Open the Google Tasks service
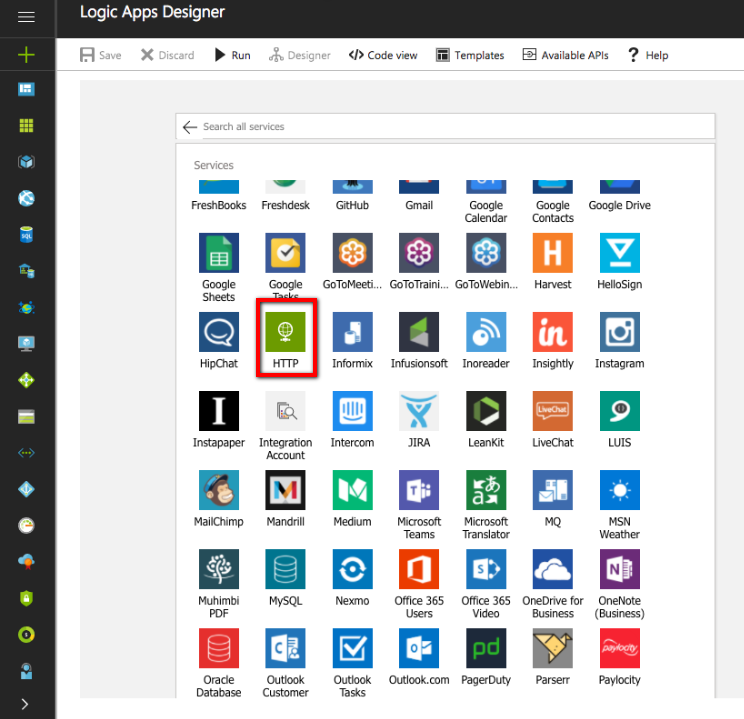Image resolution: width=744 pixels, height=719 pixels. (285, 252)
